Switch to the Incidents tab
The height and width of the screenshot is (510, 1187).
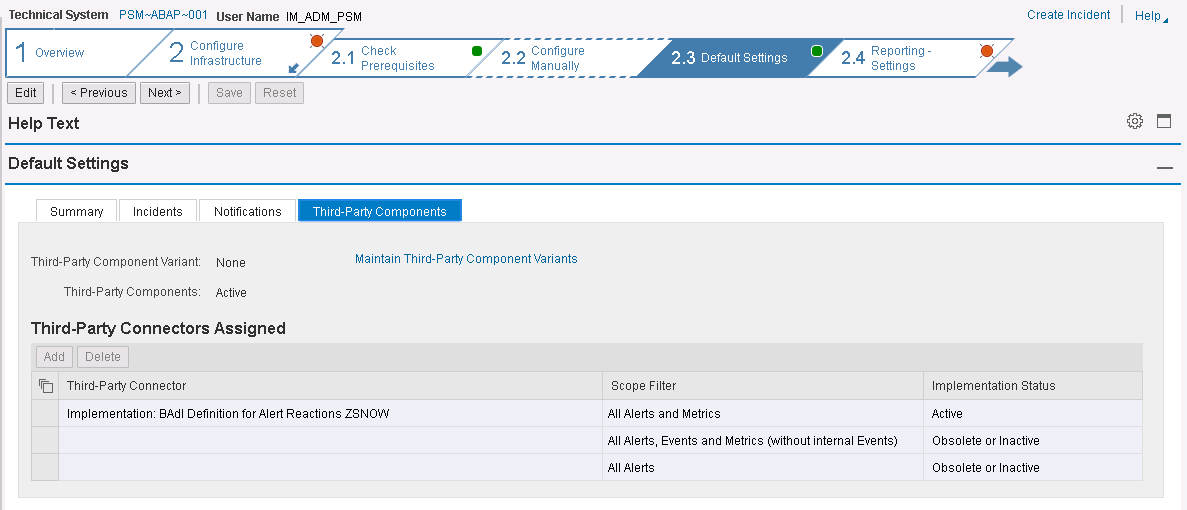pyautogui.click(x=158, y=211)
